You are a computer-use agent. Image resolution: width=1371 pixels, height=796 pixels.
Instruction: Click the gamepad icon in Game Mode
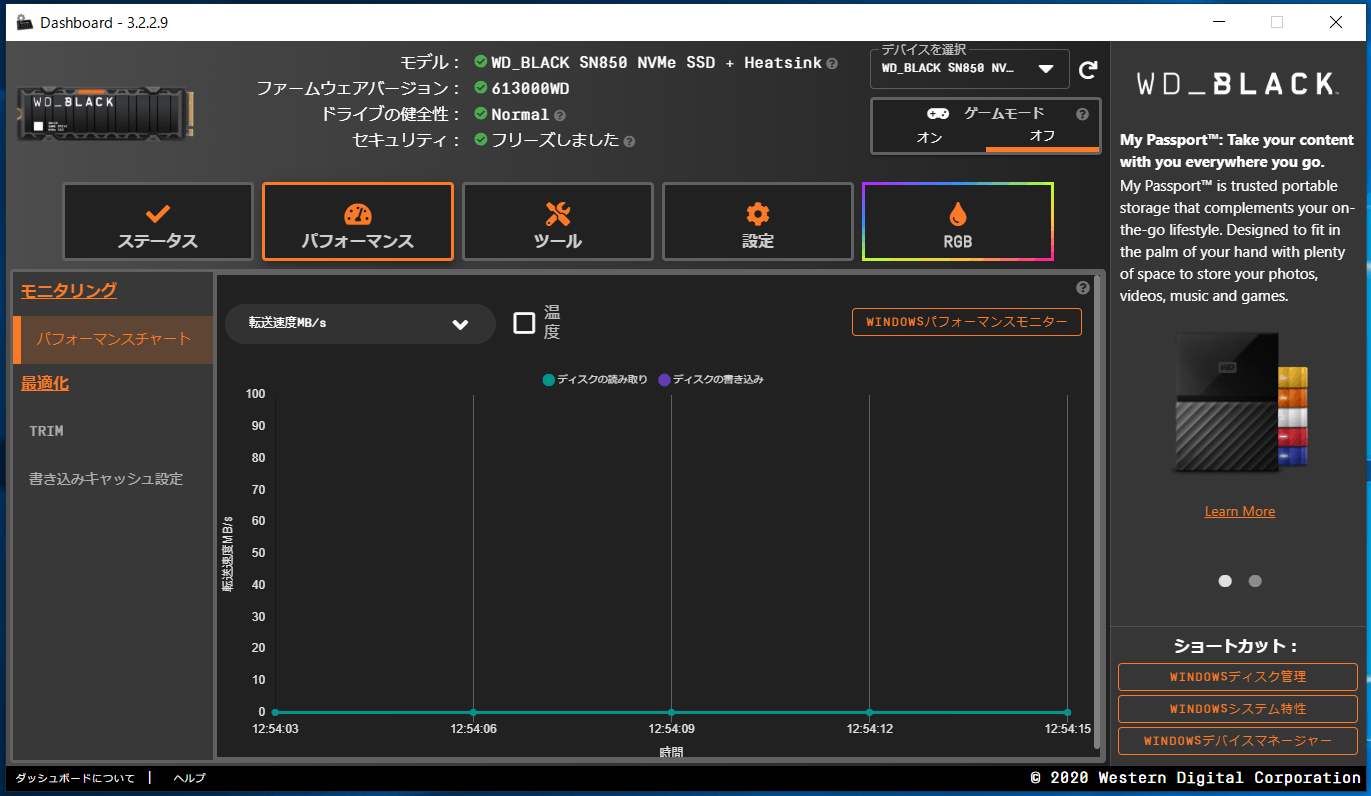tap(938, 113)
